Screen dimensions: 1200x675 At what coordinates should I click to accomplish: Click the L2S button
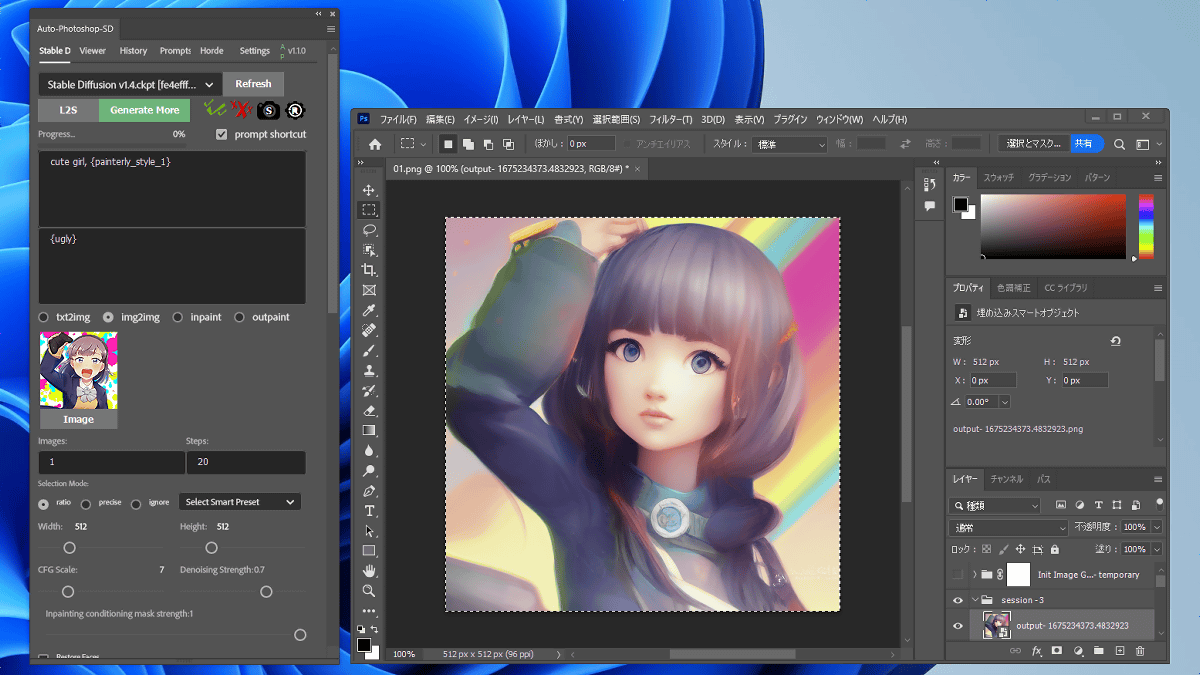tap(68, 110)
